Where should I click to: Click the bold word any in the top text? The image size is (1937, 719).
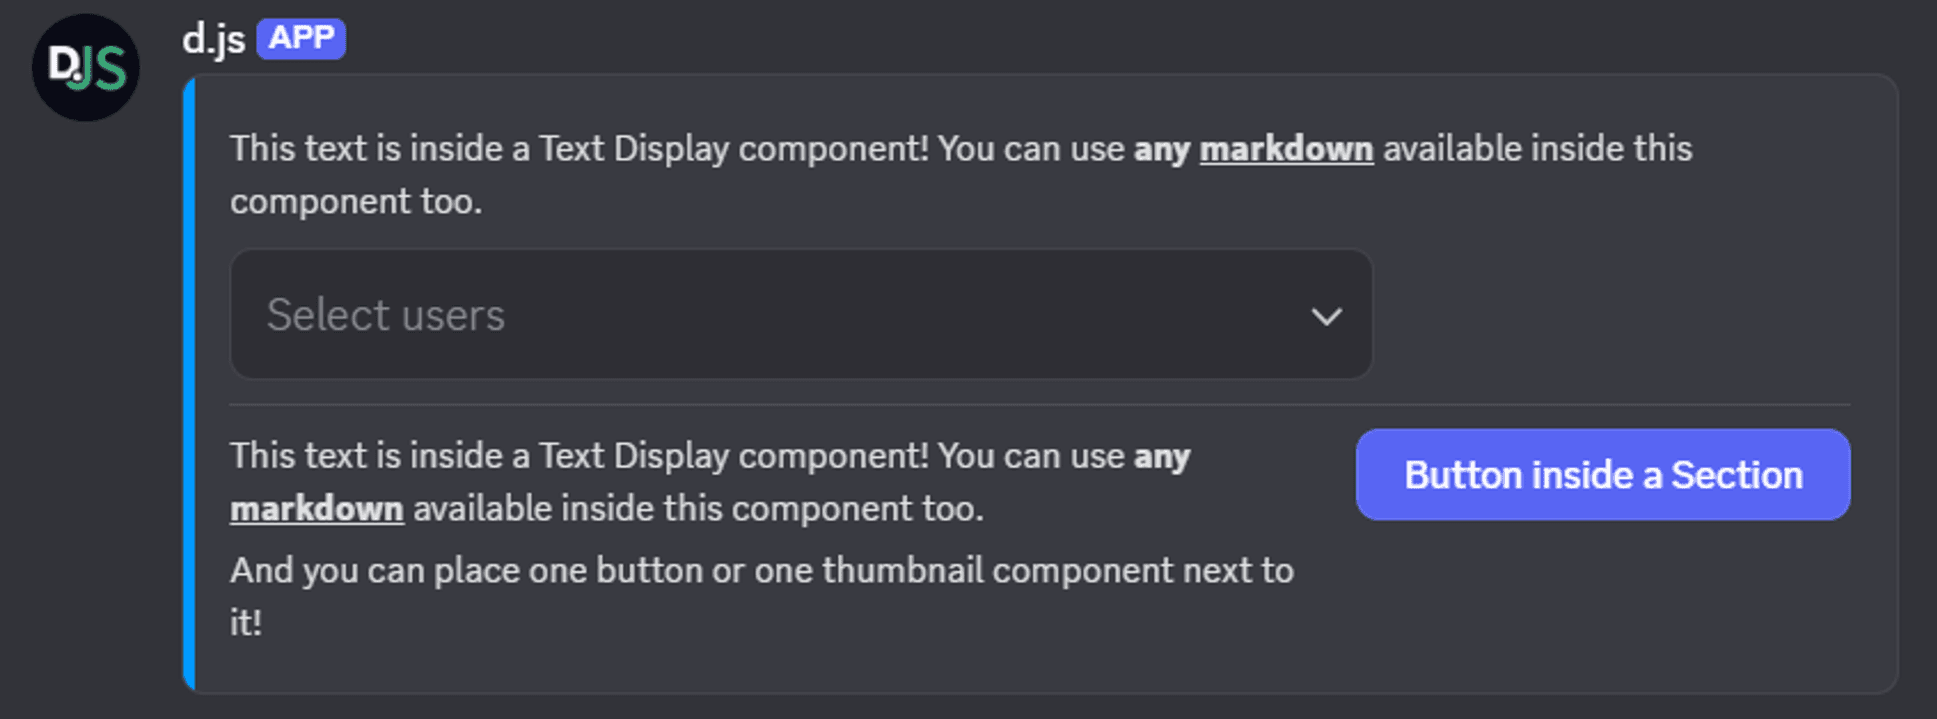pyautogui.click(x=1162, y=148)
